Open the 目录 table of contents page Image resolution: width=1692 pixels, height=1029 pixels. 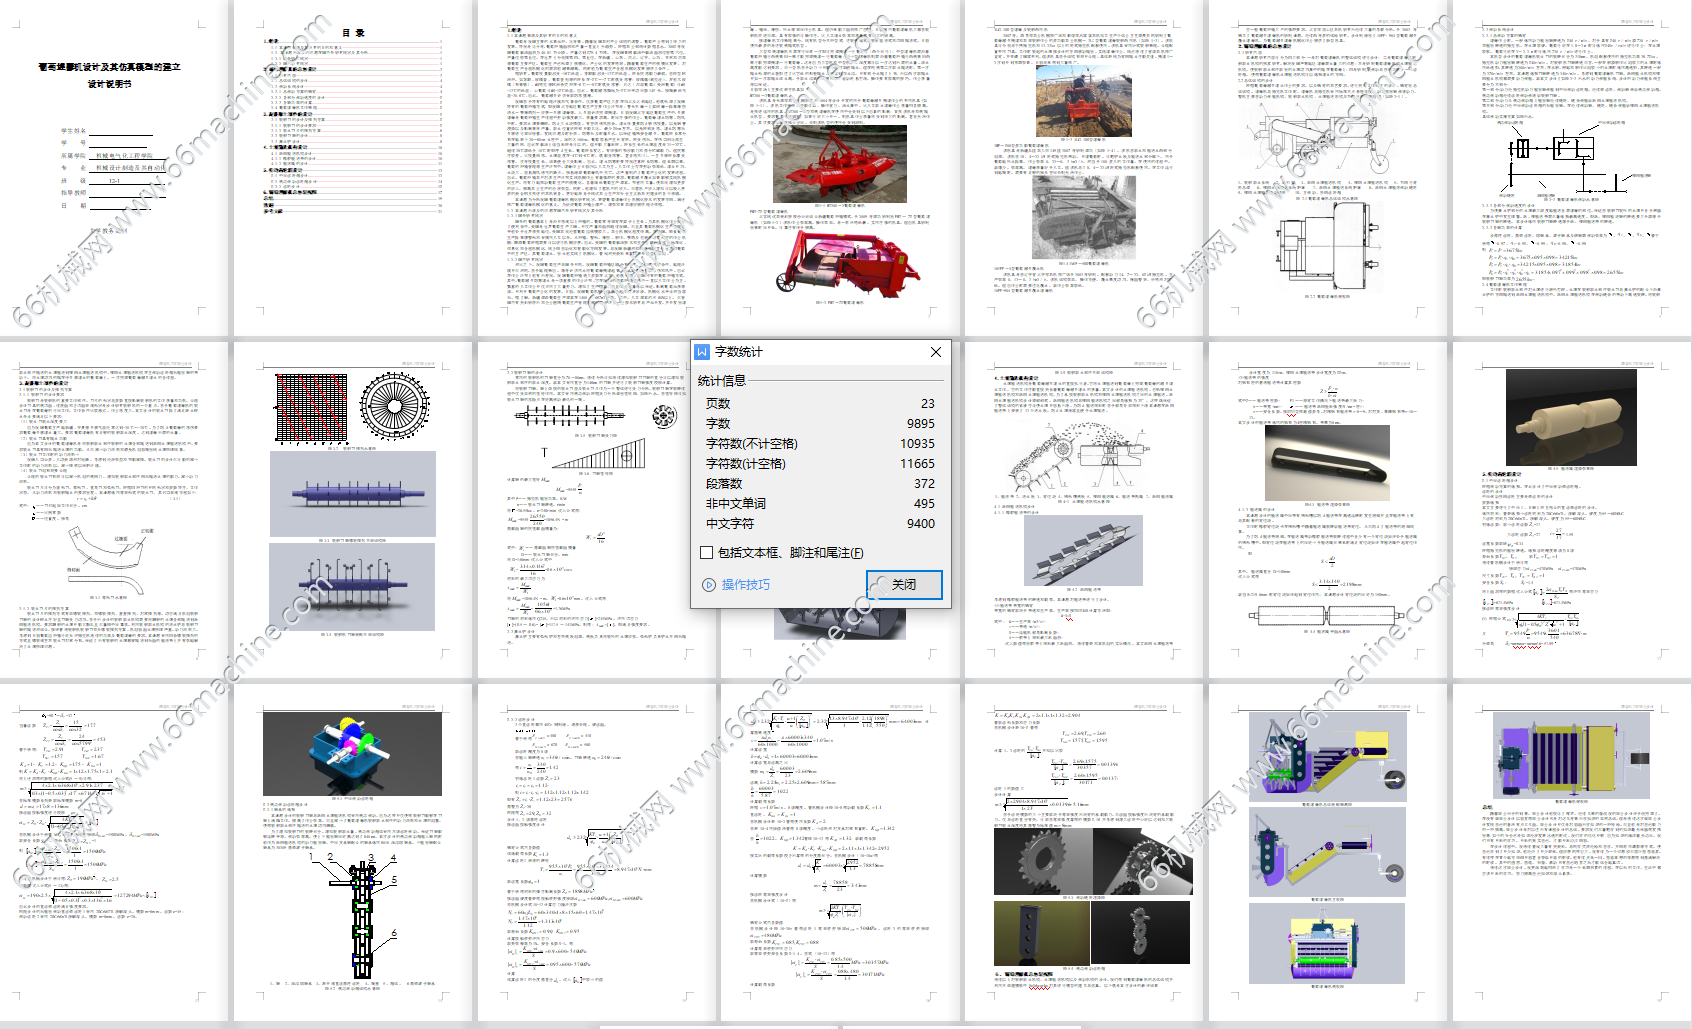[x=353, y=168]
